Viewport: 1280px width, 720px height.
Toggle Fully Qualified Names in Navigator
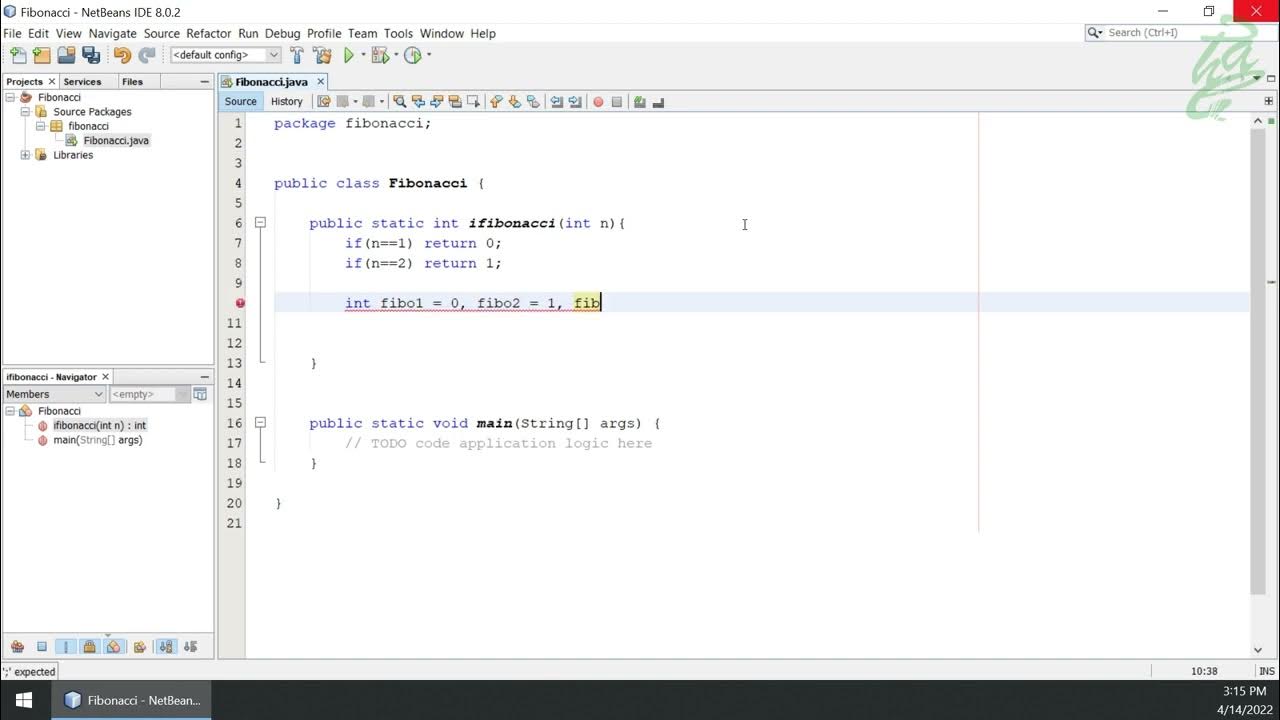tap(139, 647)
